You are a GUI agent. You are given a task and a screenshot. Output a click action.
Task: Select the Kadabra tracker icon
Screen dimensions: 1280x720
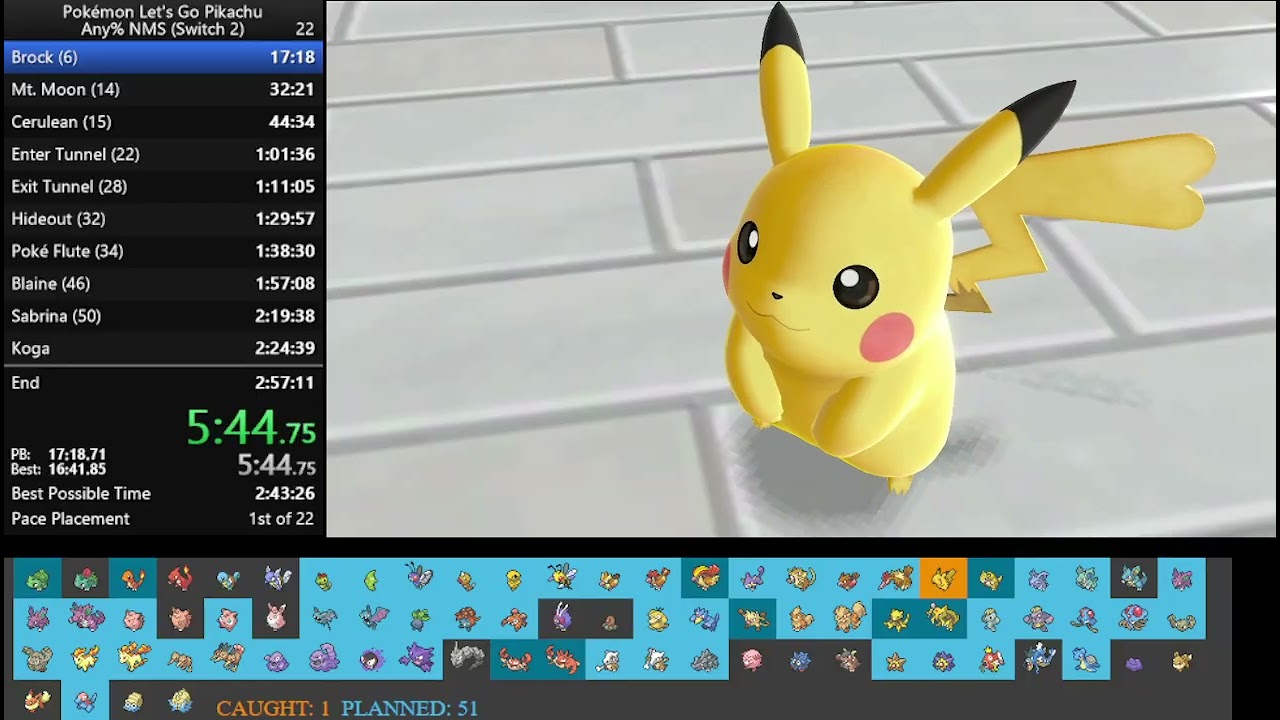pyautogui.click(x=943, y=619)
